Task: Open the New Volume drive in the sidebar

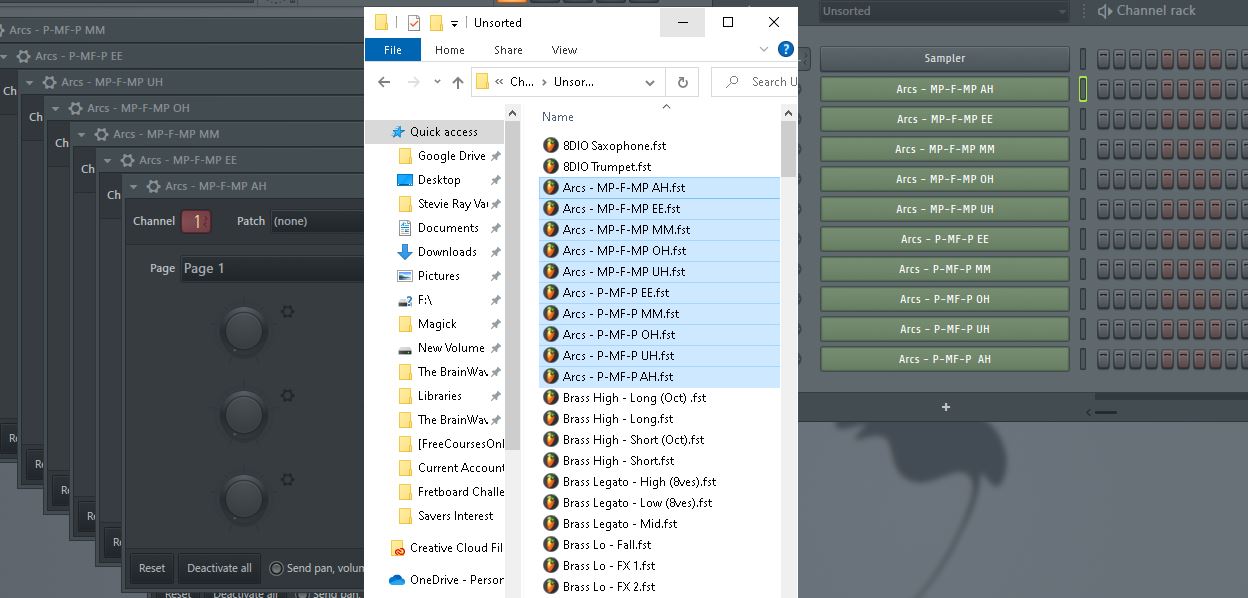Action: (450, 348)
